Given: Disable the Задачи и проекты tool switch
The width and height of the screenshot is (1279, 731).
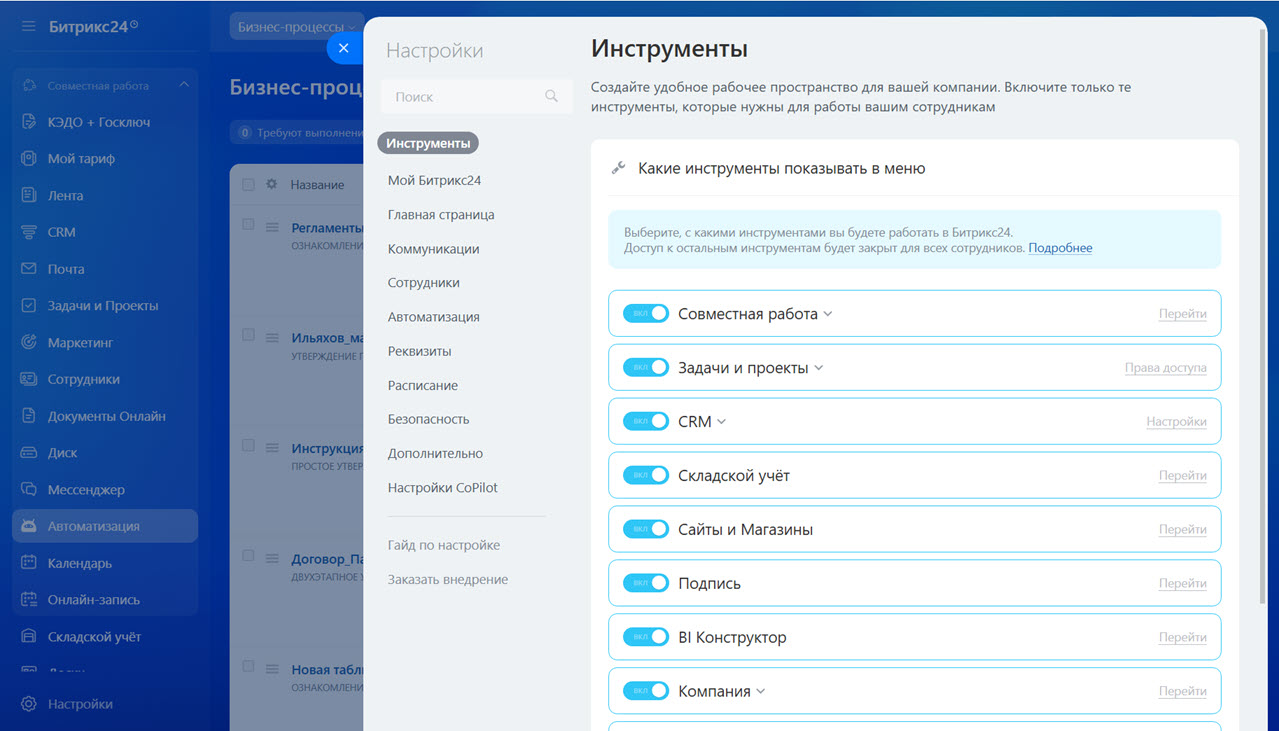Looking at the screenshot, I should [646, 368].
